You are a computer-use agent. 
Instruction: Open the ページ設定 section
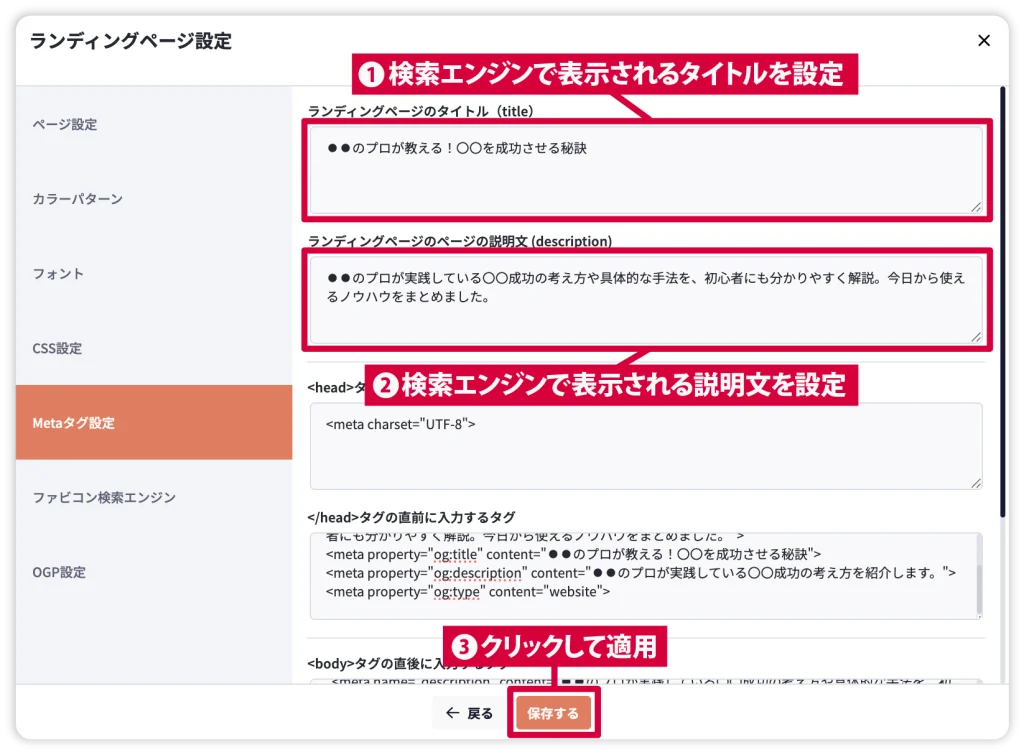65,125
